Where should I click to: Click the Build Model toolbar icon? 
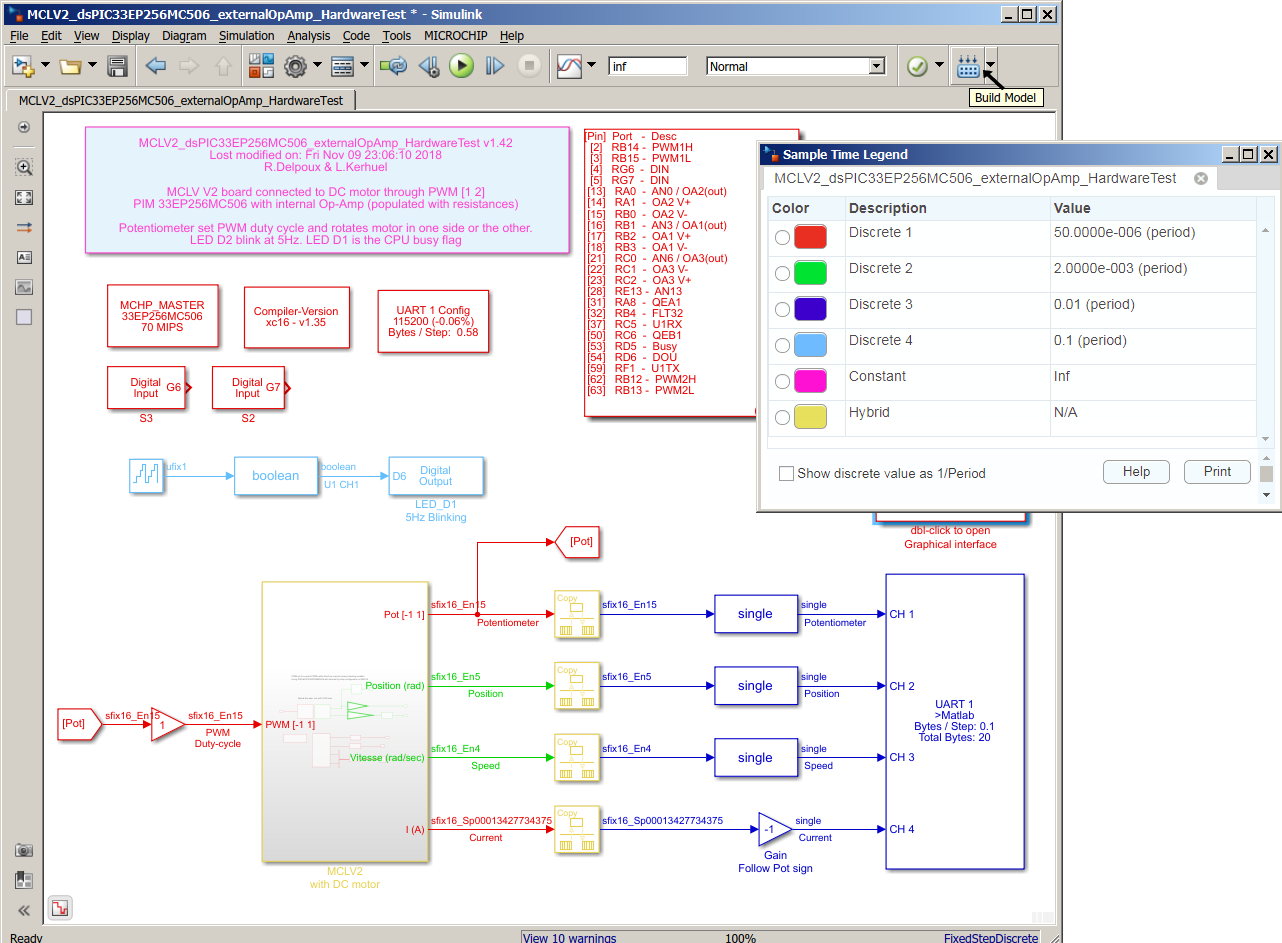click(x=967, y=67)
